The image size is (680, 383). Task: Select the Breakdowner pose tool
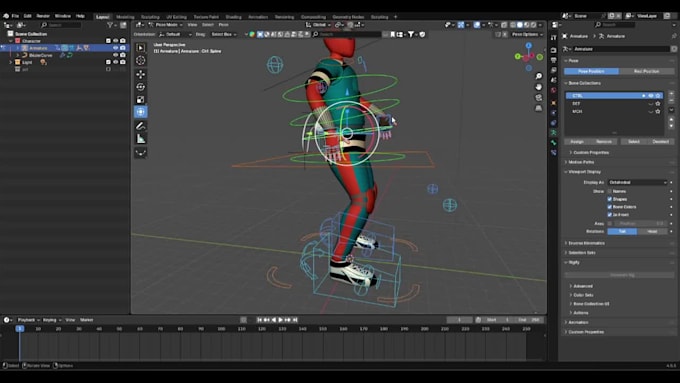coord(141,153)
